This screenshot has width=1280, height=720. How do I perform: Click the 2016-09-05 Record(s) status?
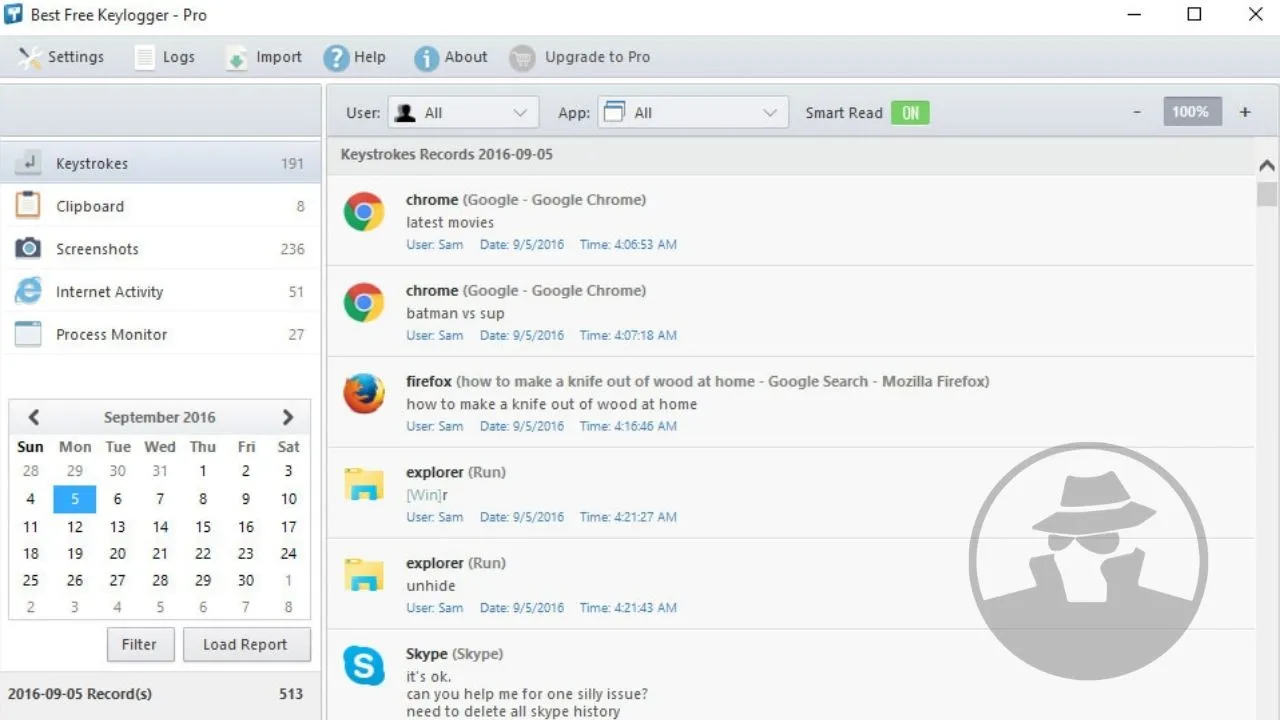click(80, 694)
